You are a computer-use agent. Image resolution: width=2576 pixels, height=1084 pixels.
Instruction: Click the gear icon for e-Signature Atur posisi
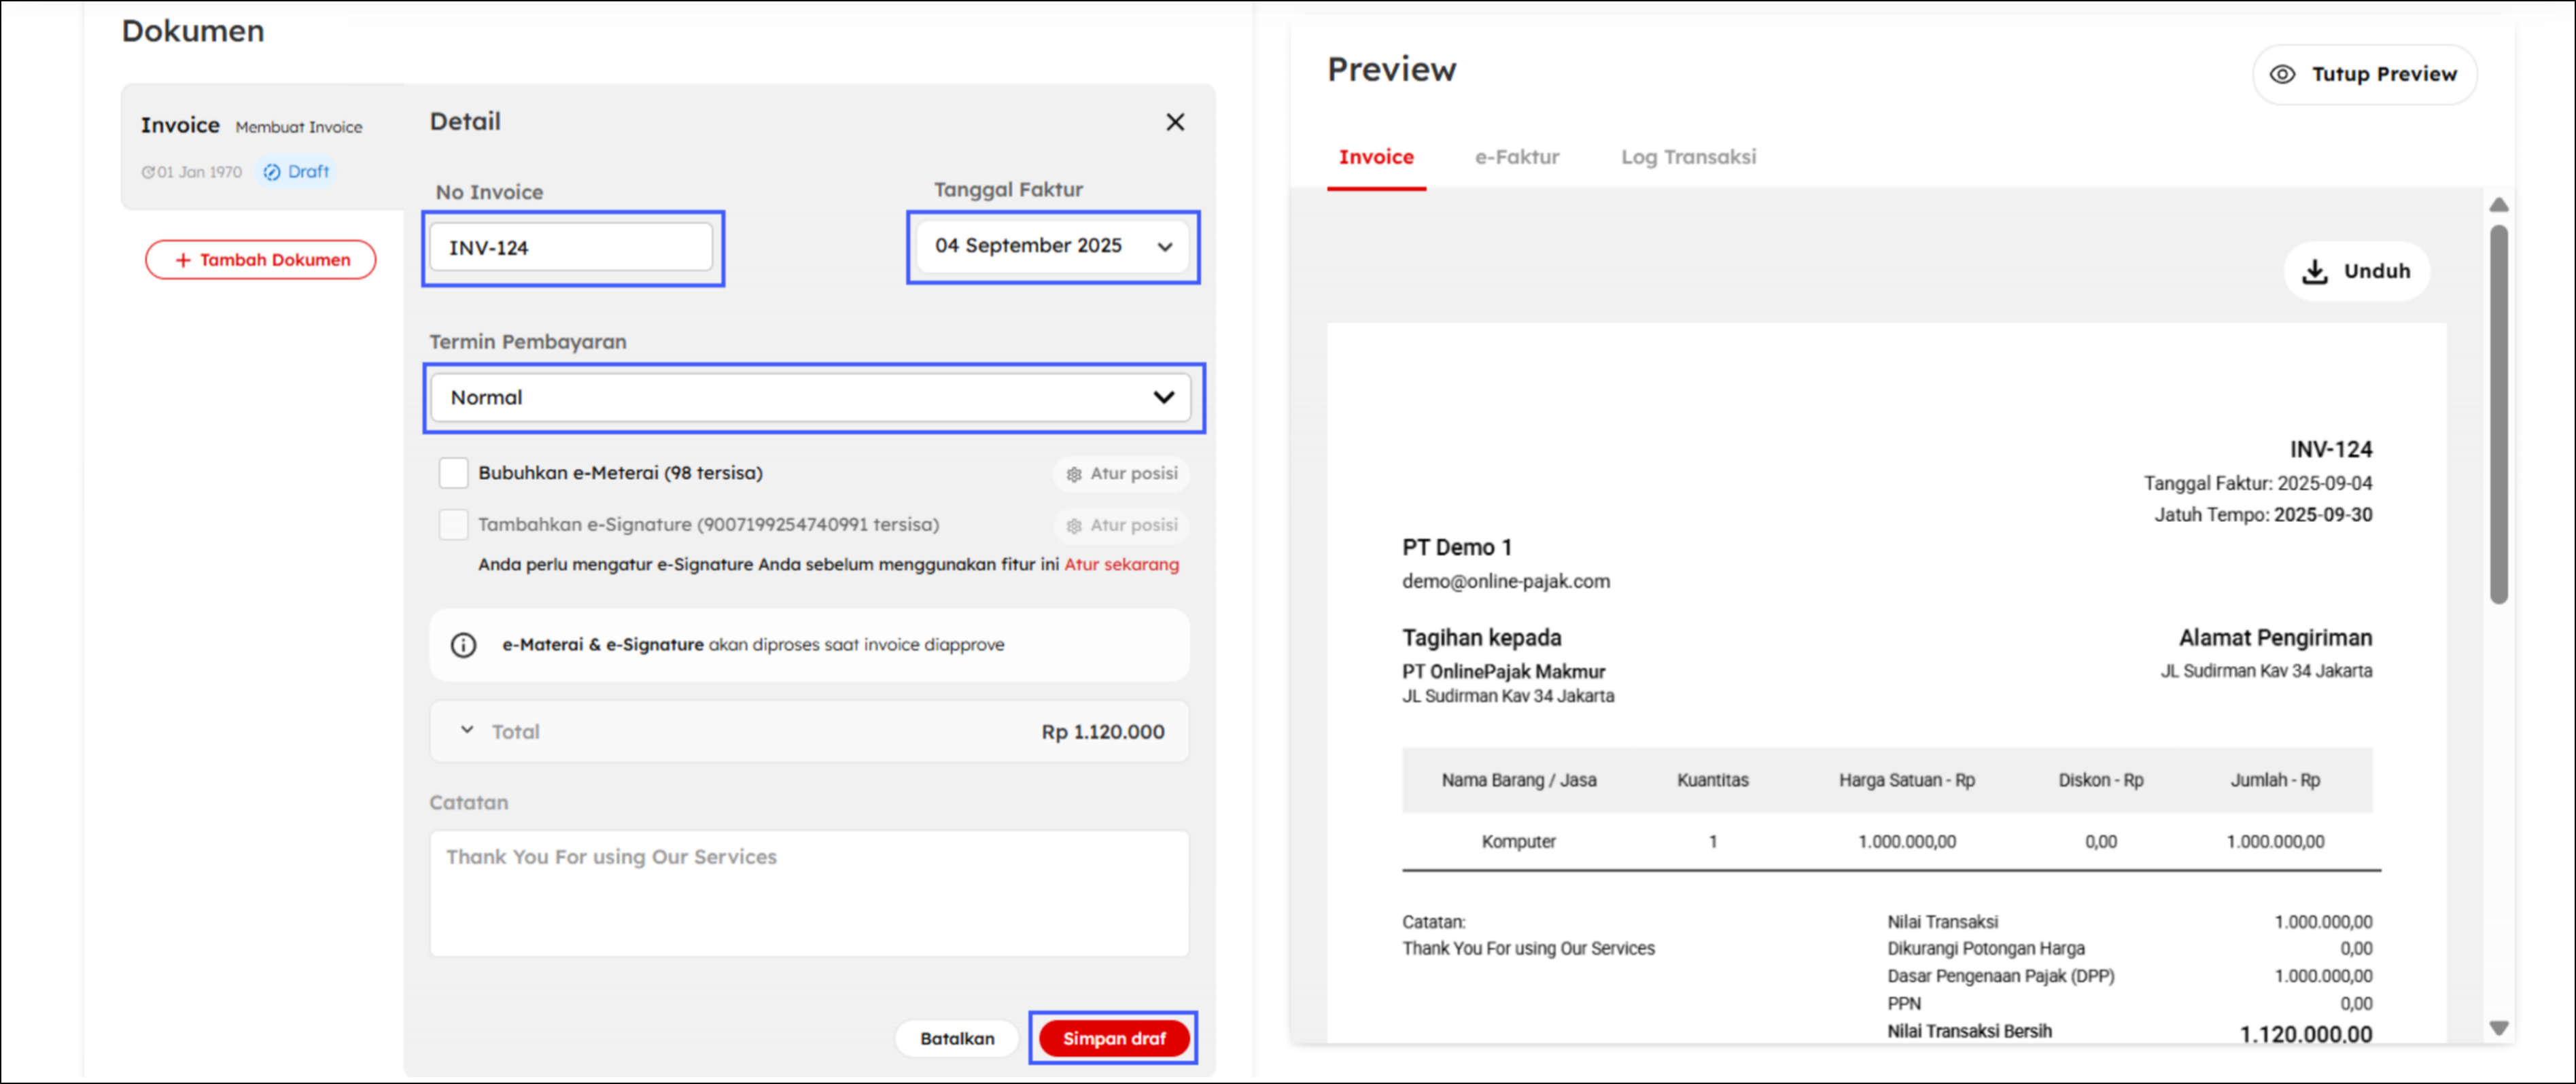click(x=1074, y=526)
